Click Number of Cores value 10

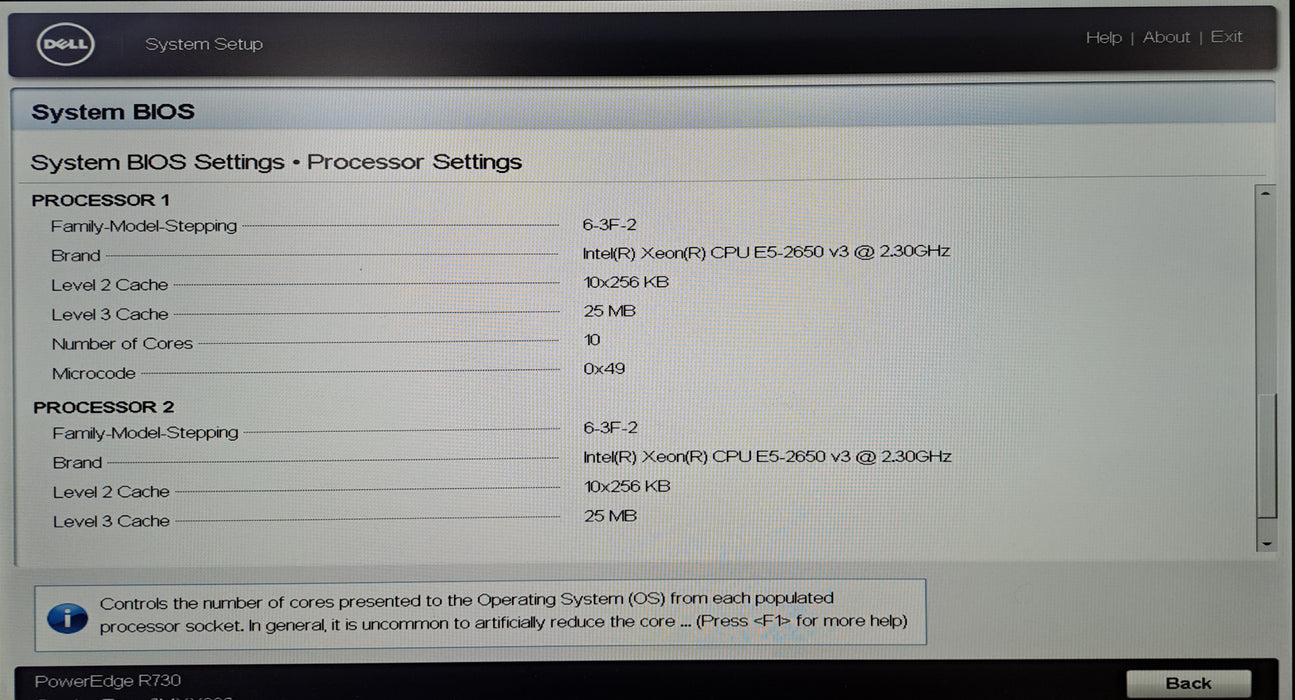coord(592,340)
